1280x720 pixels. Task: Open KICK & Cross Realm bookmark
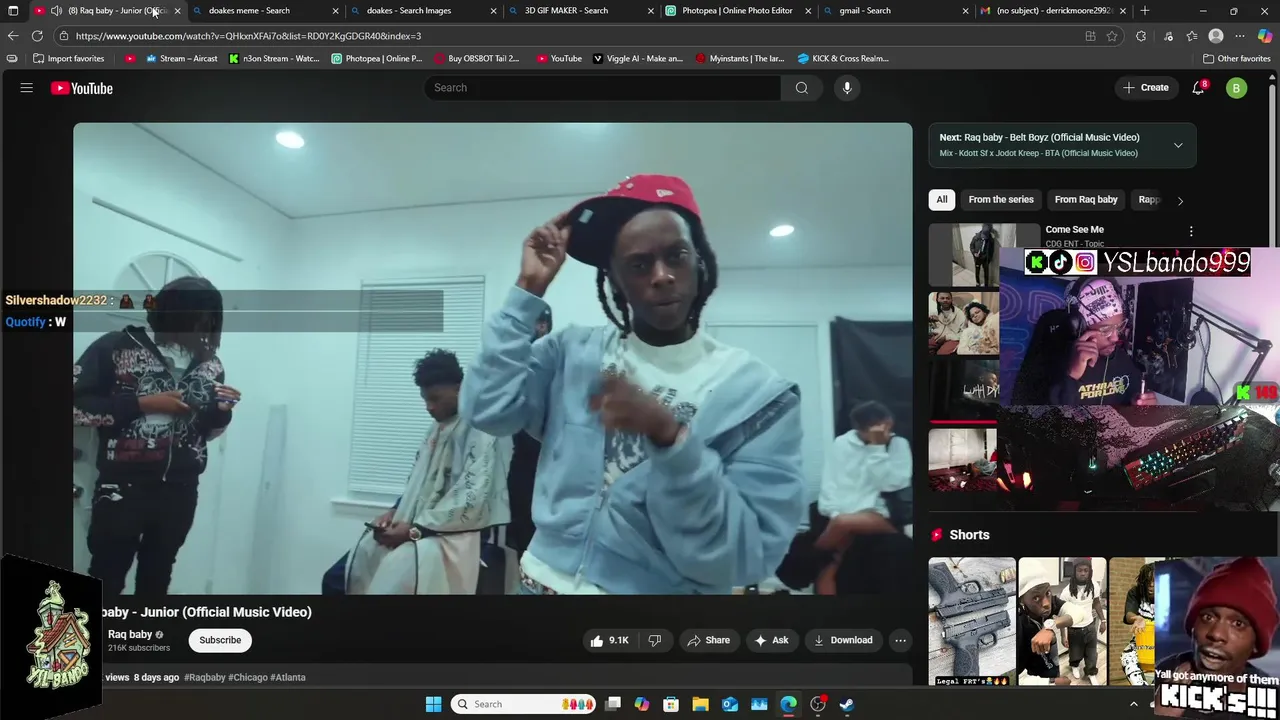pos(843,59)
